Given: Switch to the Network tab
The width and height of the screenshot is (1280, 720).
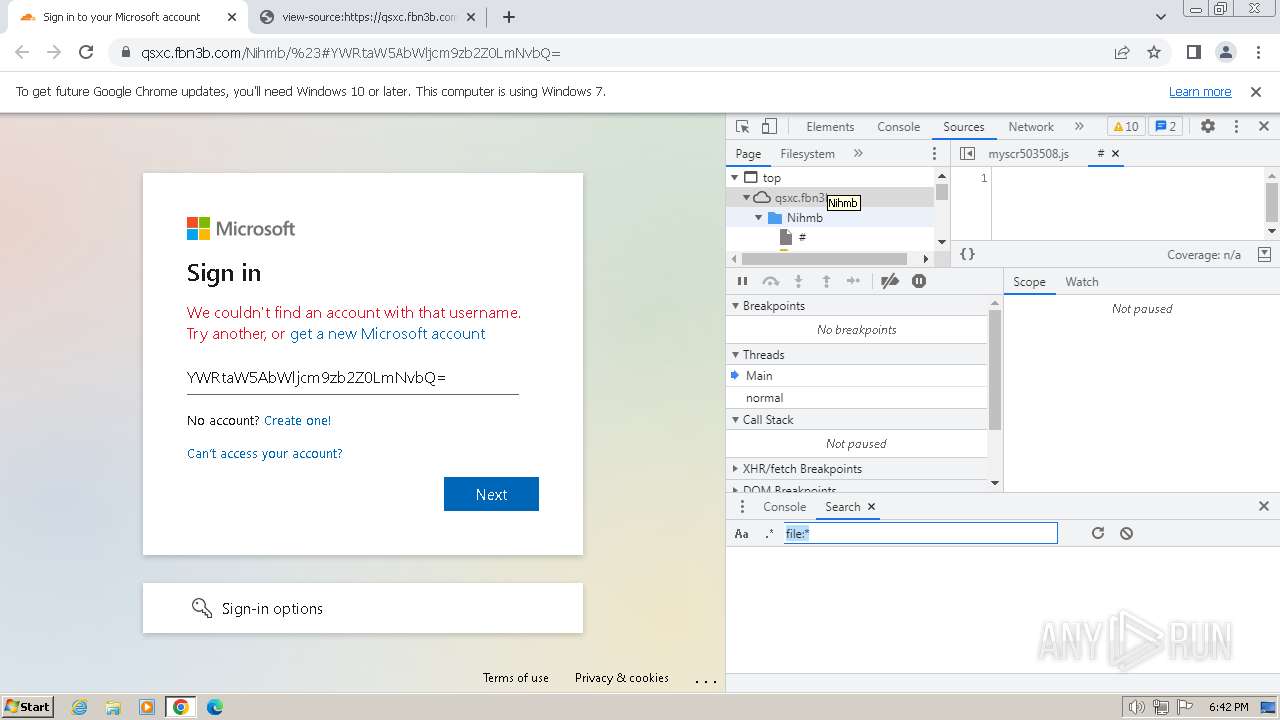Looking at the screenshot, I should 1031,127.
